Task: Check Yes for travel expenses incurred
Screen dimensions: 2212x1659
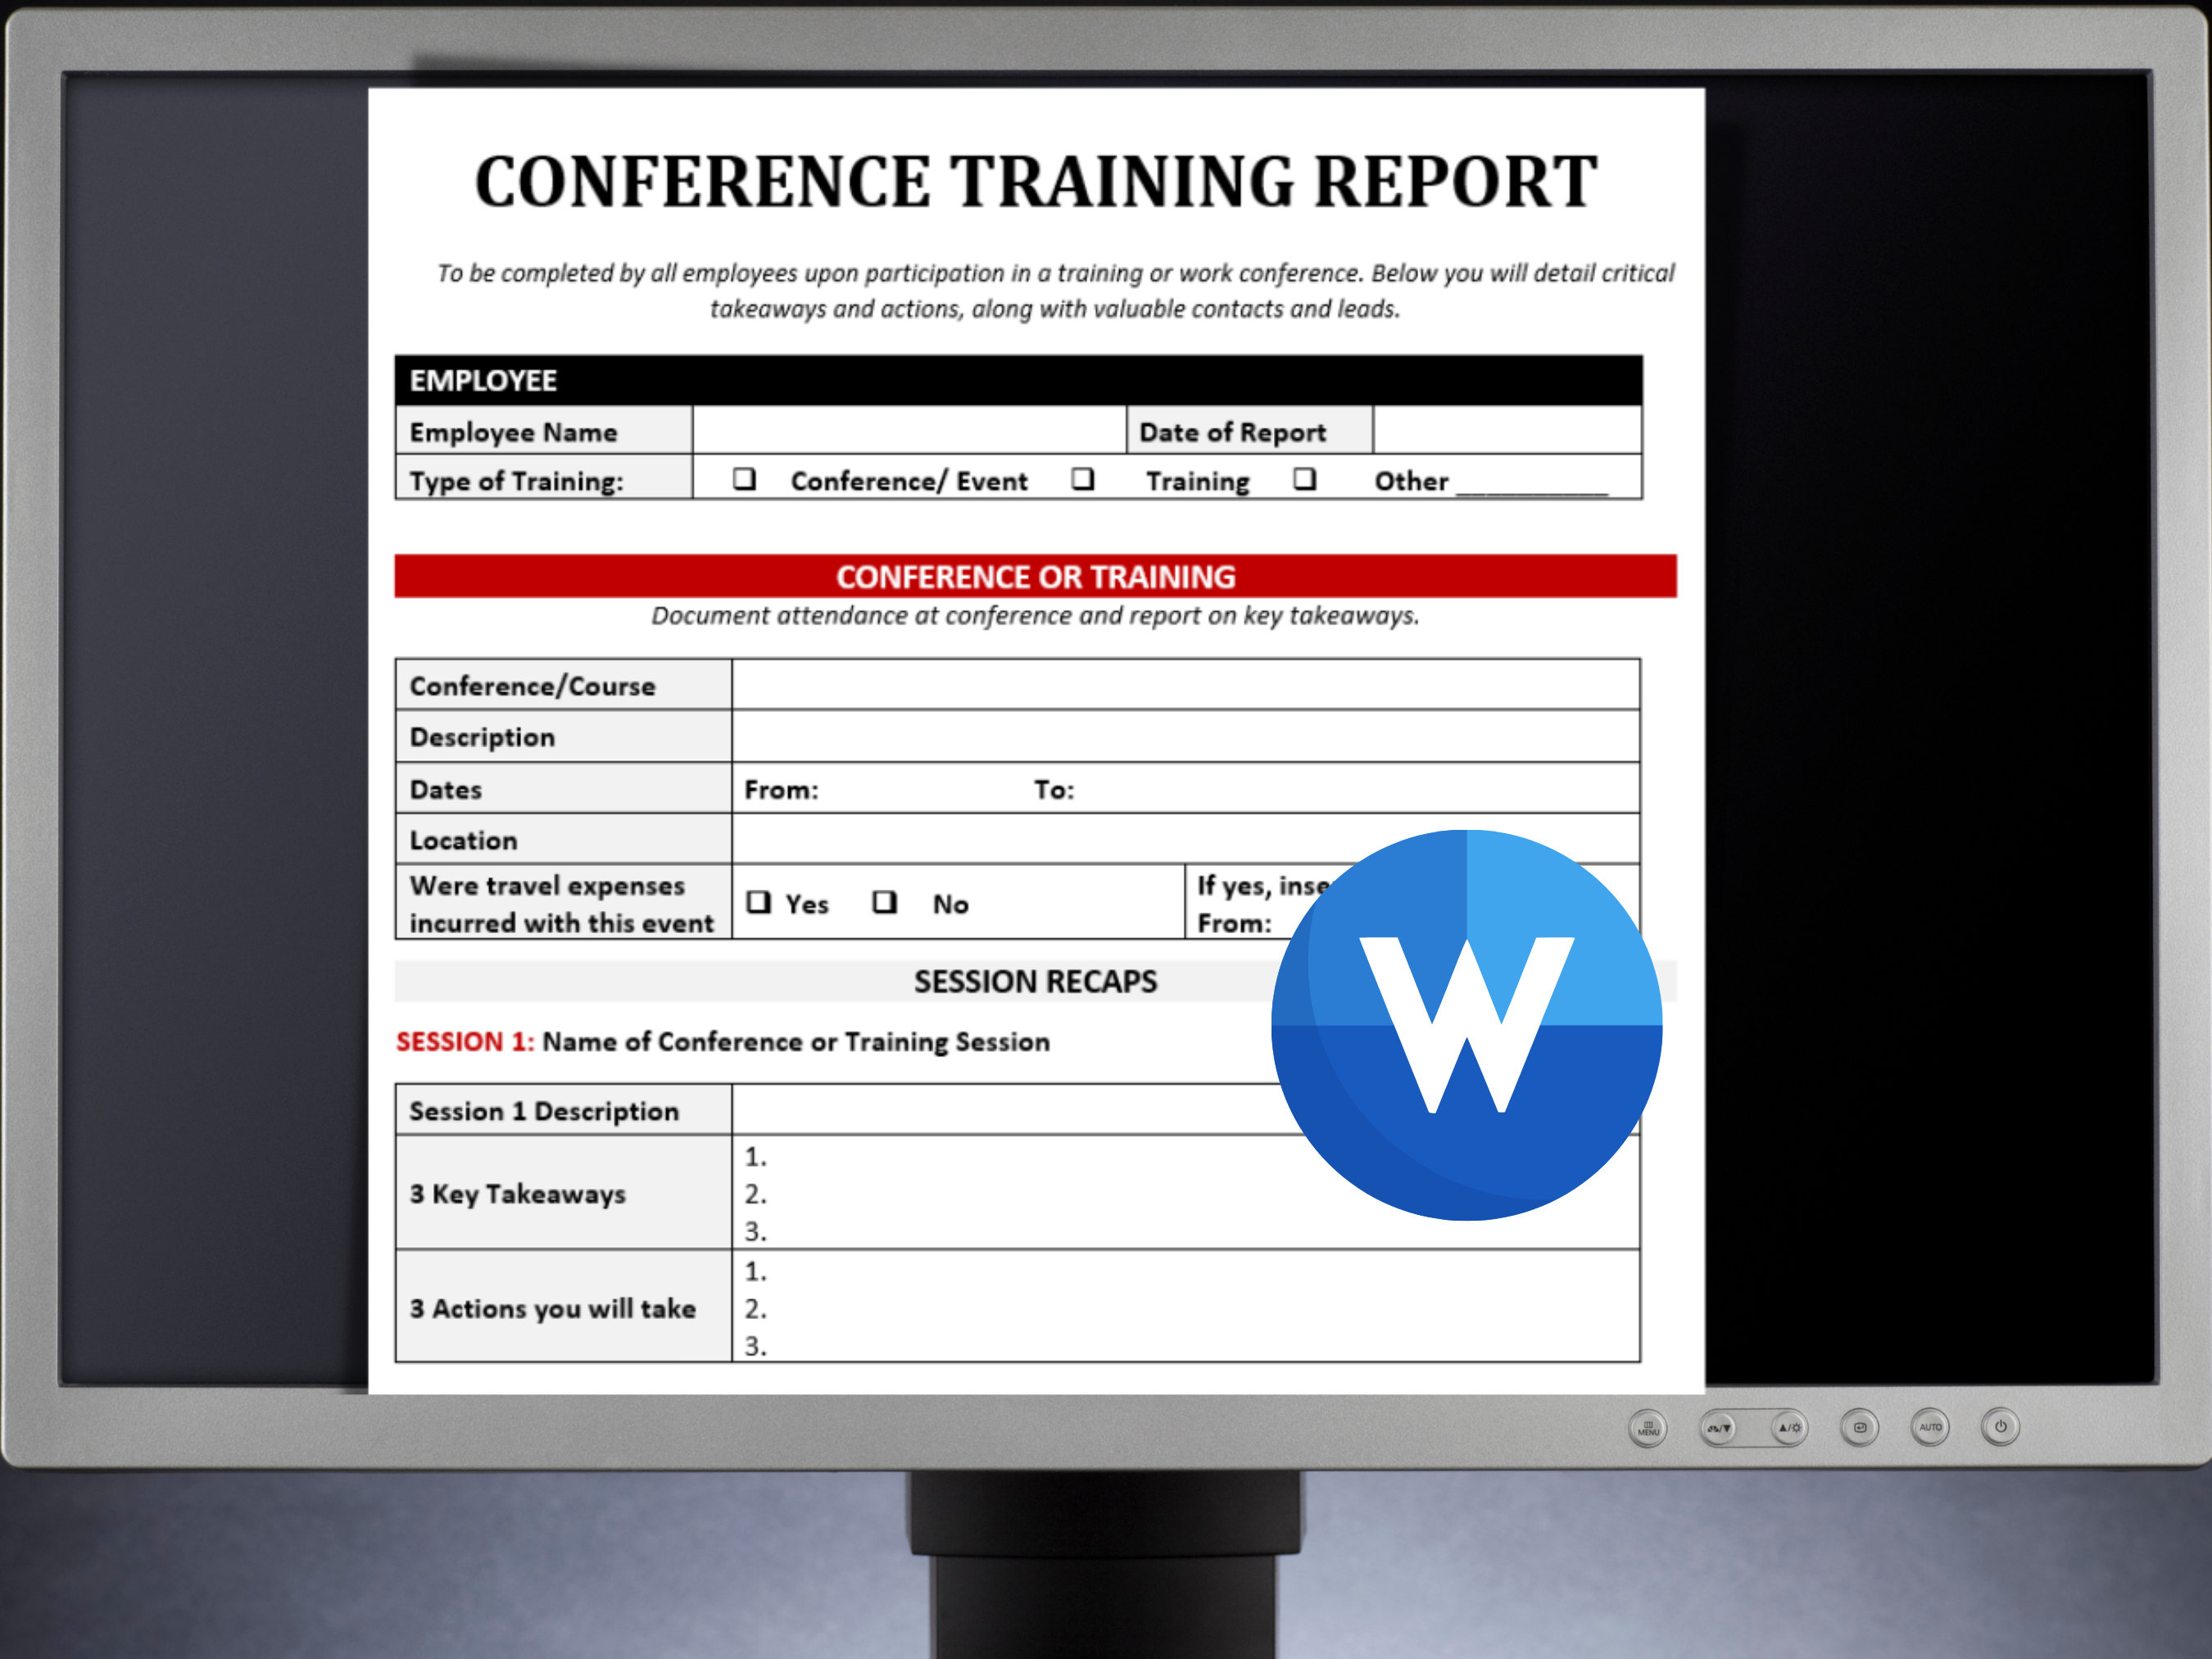Action: [x=760, y=902]
